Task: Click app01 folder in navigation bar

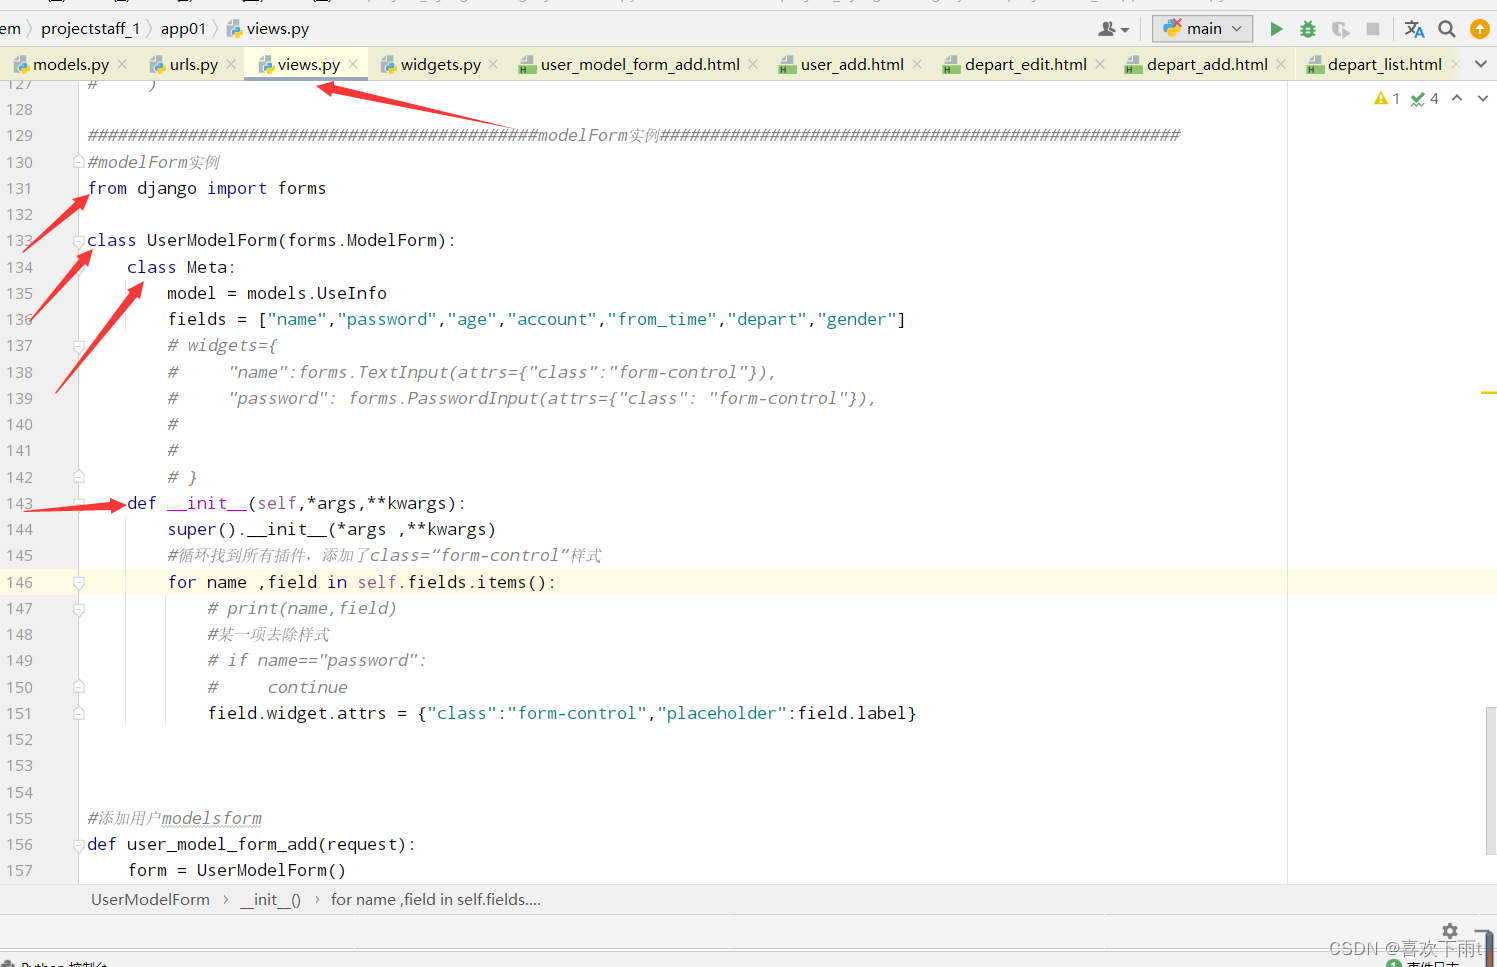Action: click(183, 29)
